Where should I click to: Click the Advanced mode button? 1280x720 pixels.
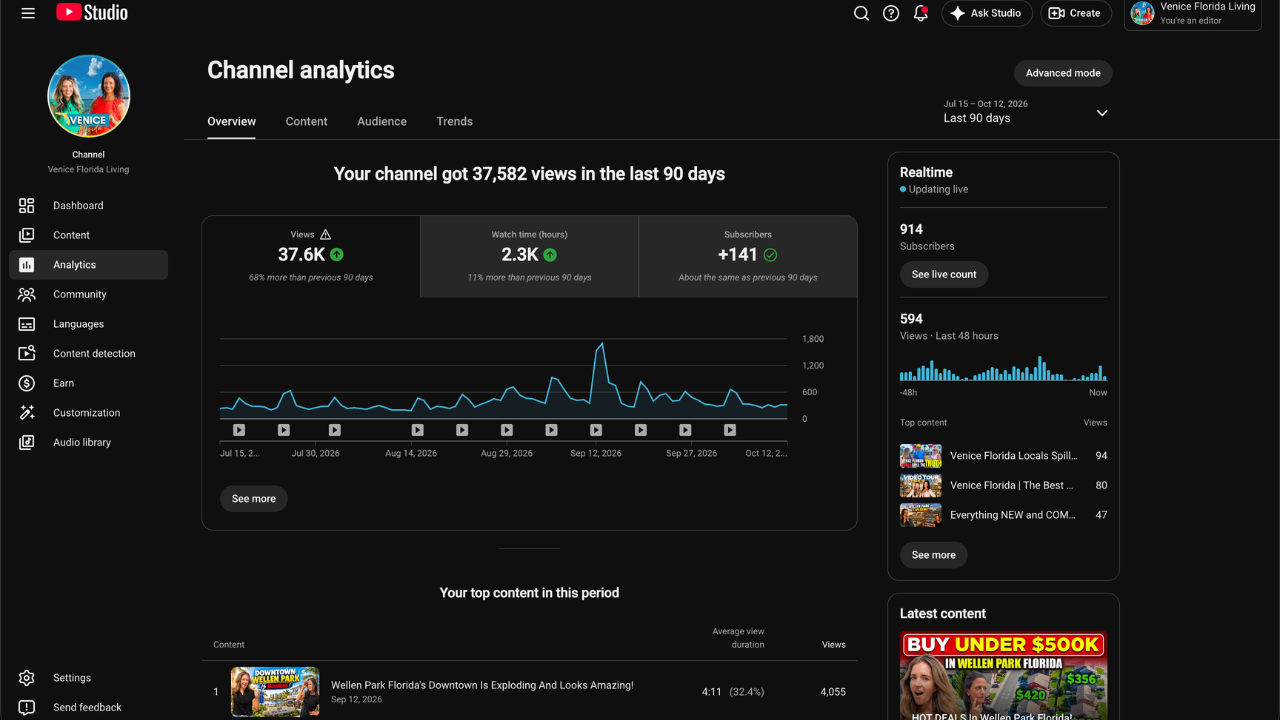pos(1063,73)
